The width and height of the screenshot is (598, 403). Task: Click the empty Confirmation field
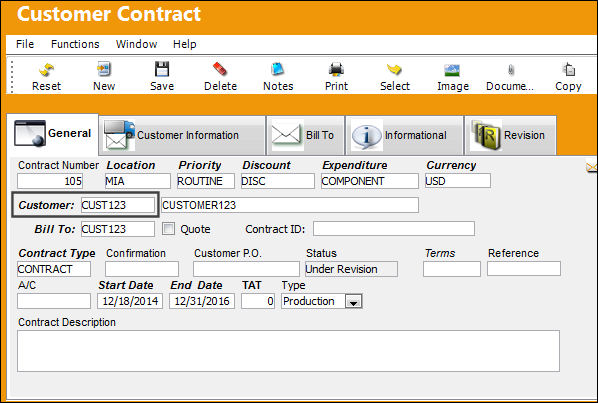142,269
